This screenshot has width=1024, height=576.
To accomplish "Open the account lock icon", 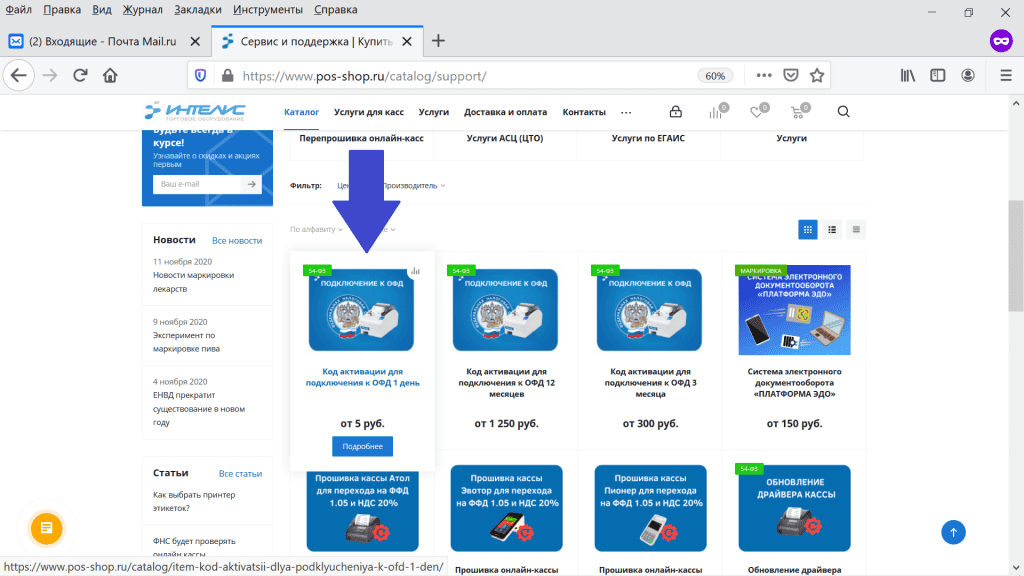I will click(x=676, y=112).
